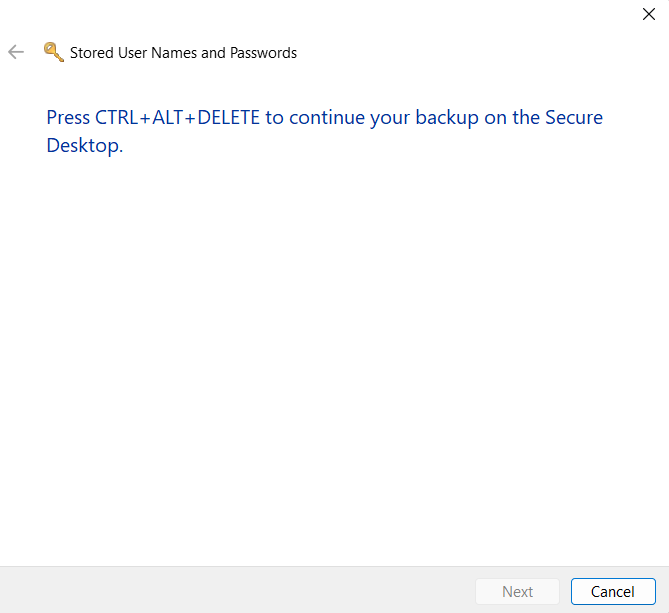Click the golden key icon
Image resolution: width=669 pixels, height=613 pixels.
54,52
